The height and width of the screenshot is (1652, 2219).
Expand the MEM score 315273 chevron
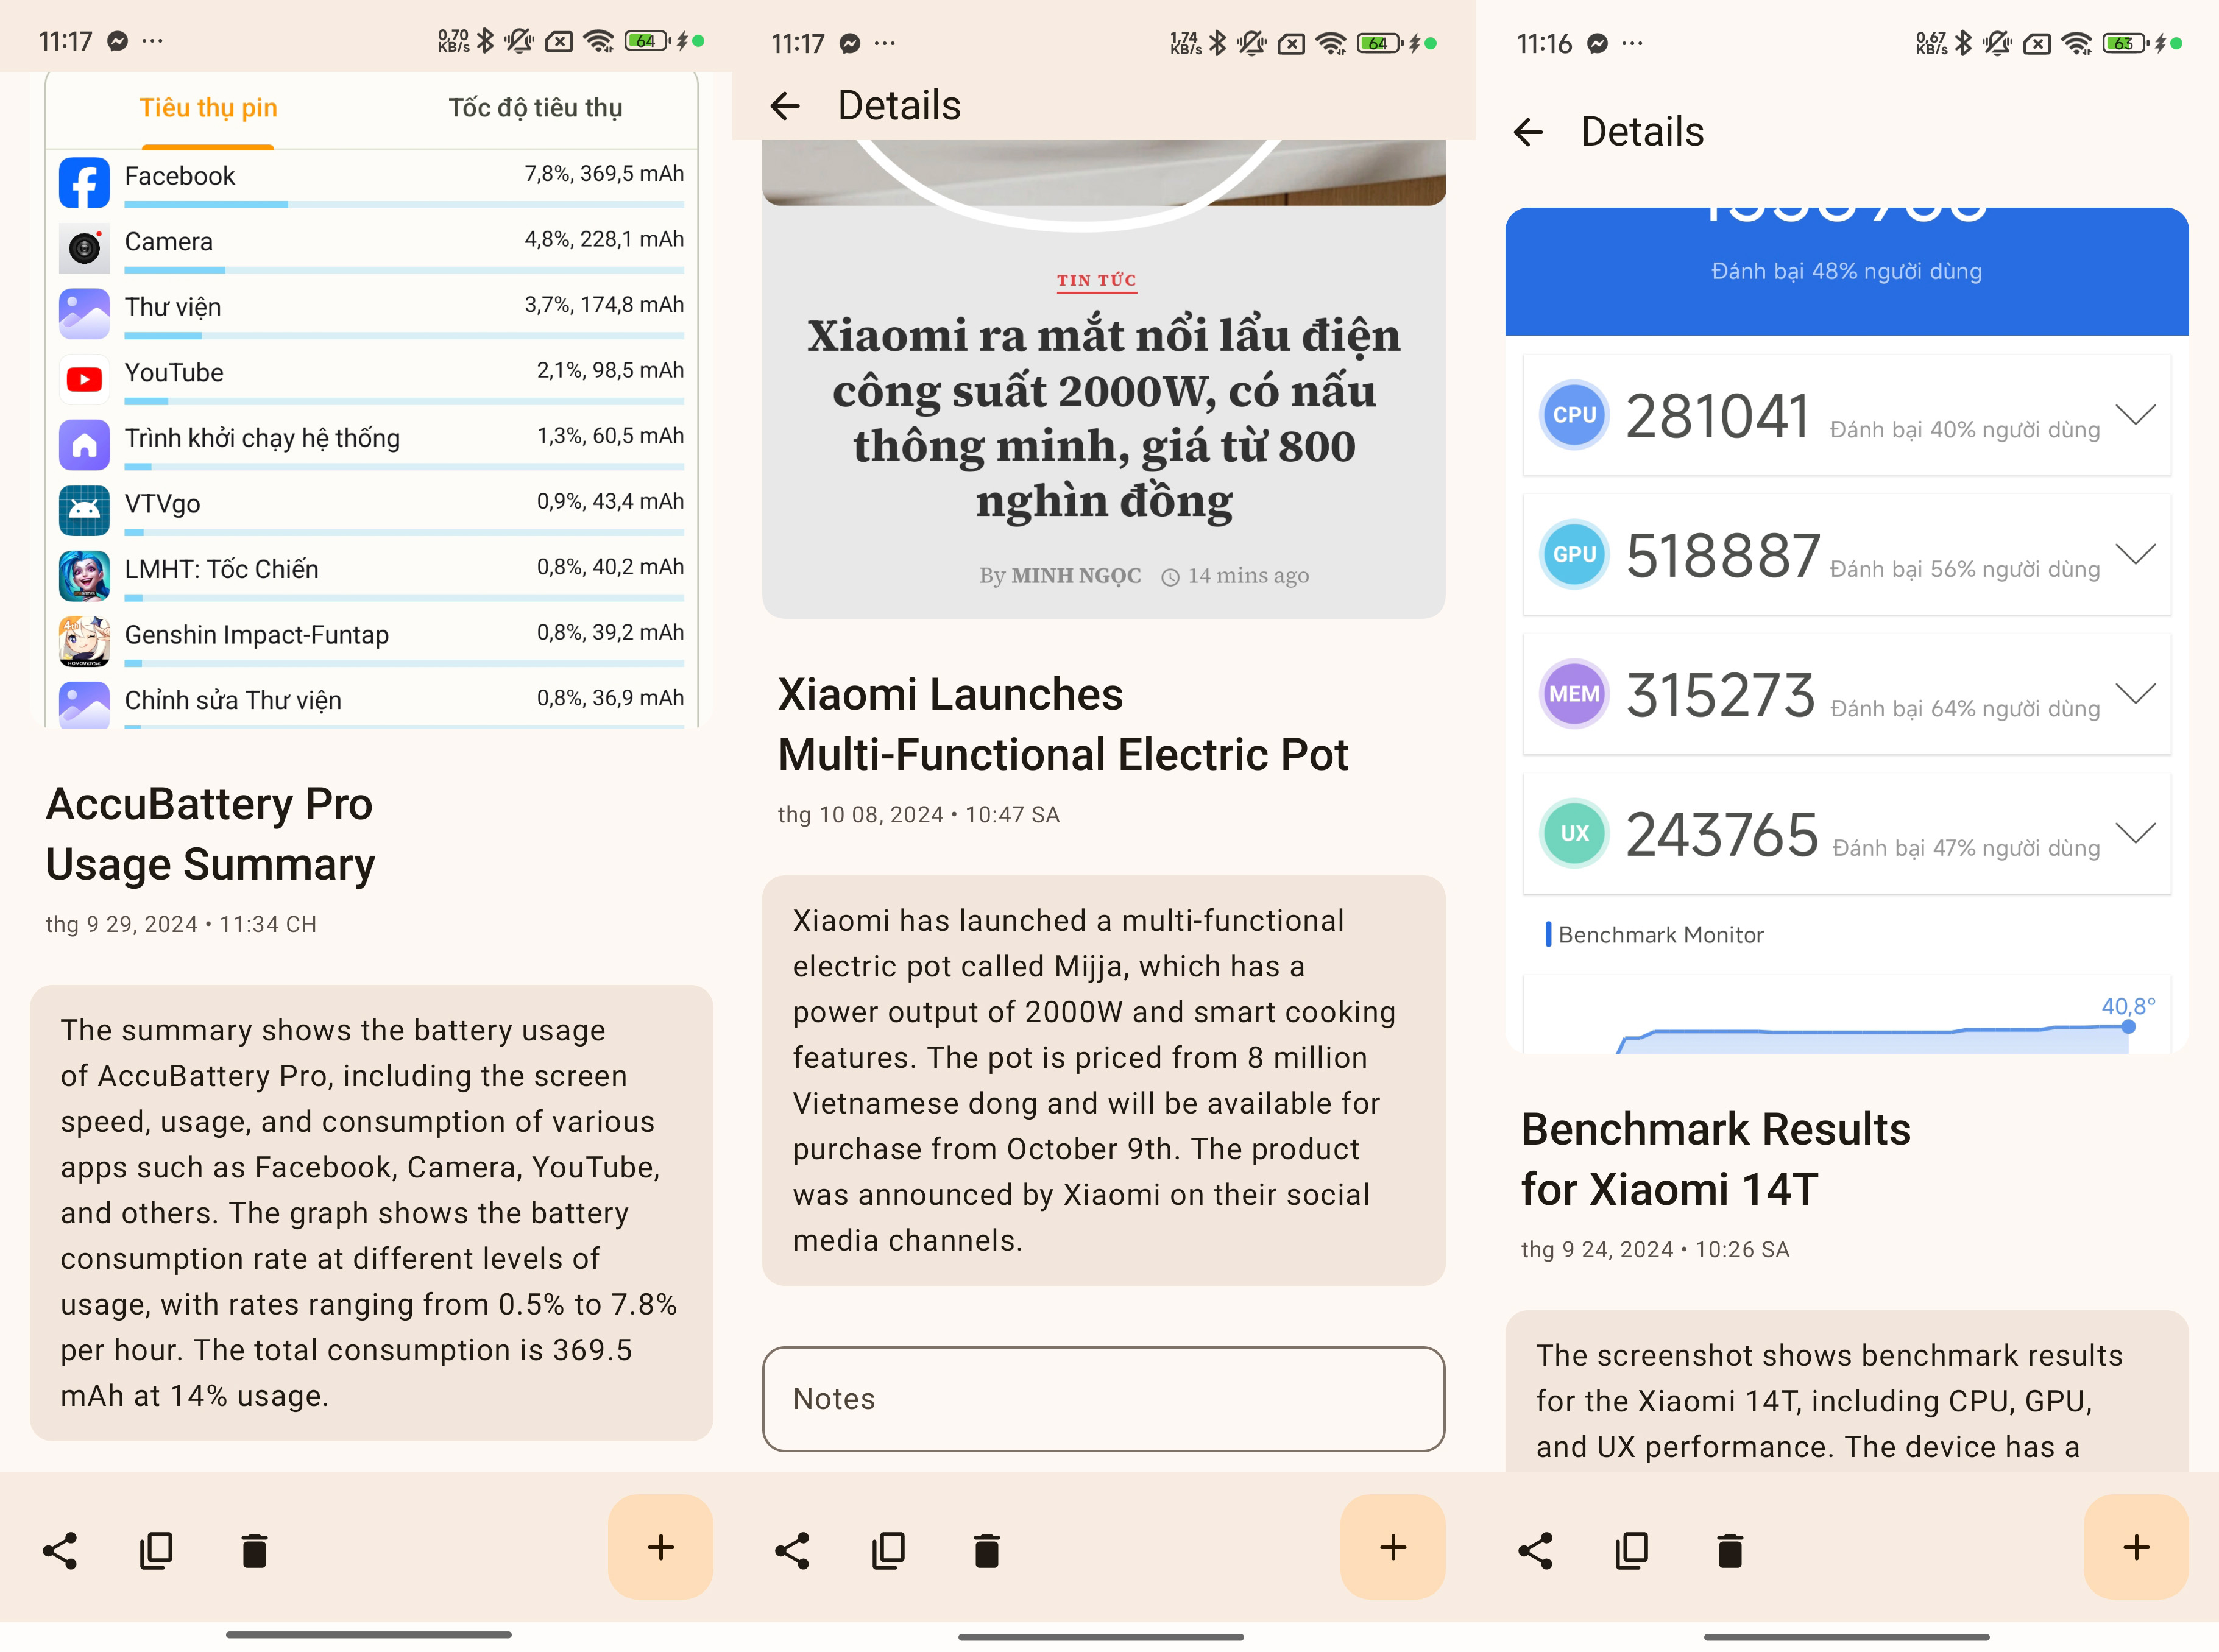(x=2135, y=693)
